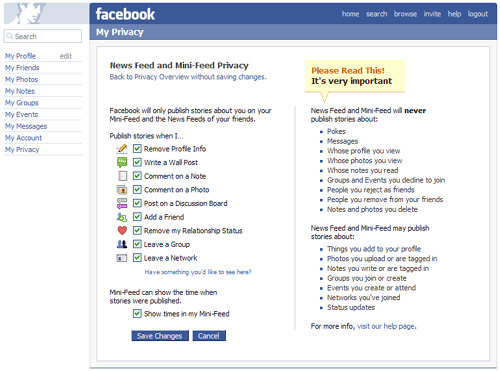Click the photo icon beside Comment on a Photo

[122, 190]
